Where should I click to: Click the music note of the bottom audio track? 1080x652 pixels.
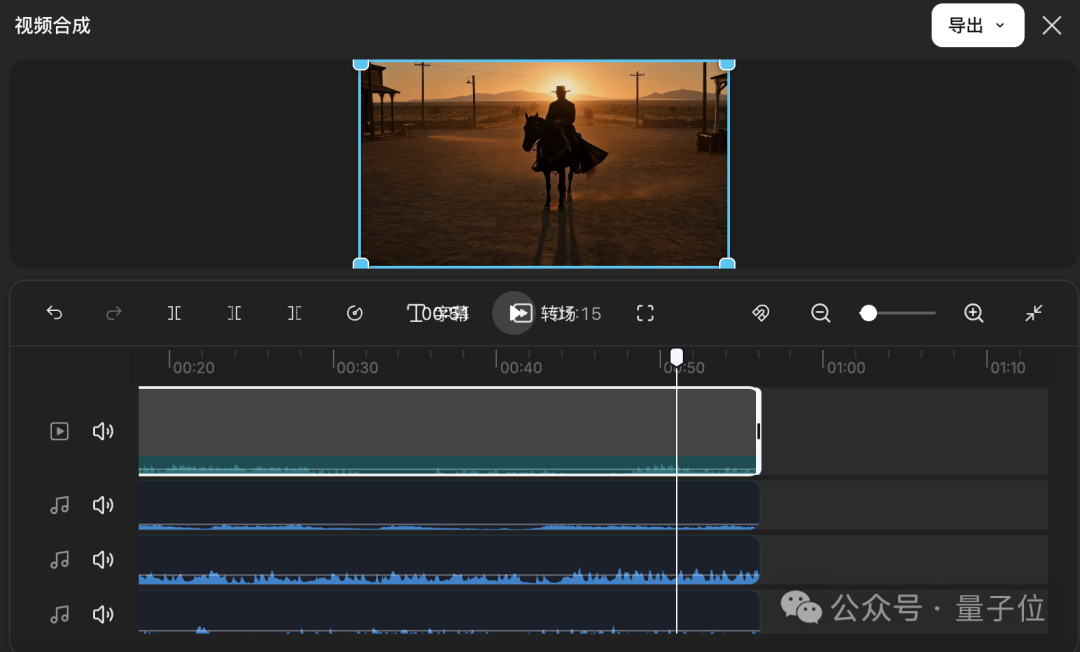point(59,614)
